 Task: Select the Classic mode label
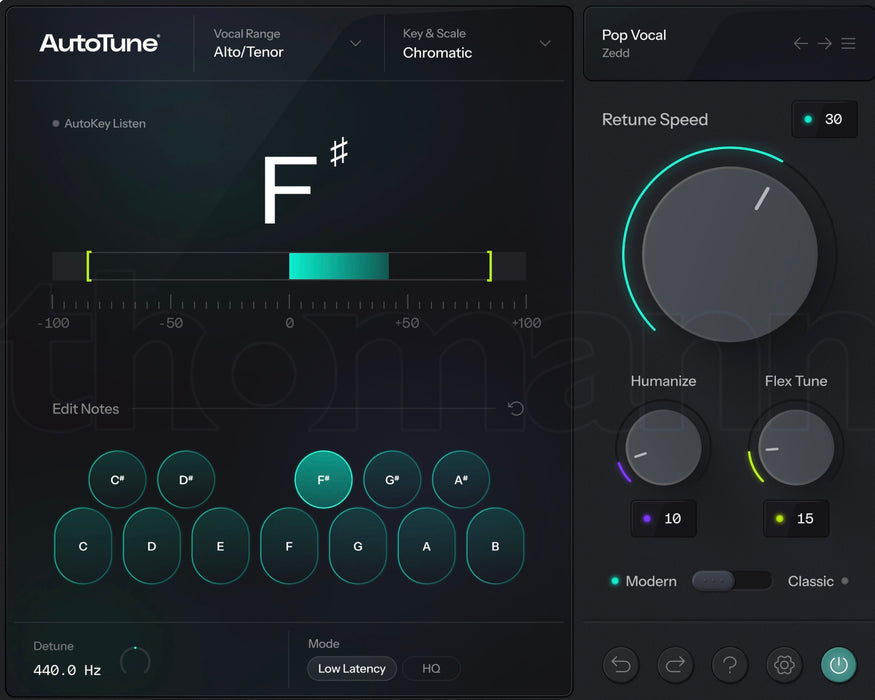(810, 581)
